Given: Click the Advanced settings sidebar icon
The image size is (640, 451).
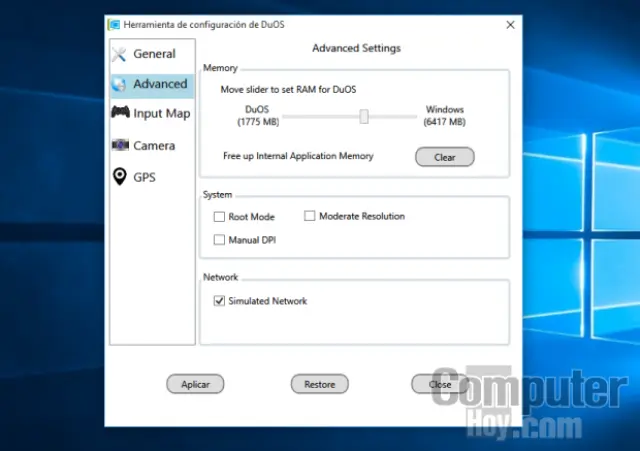Looking at the screenshot, I should pyautogui.click(x=120, y=84).
